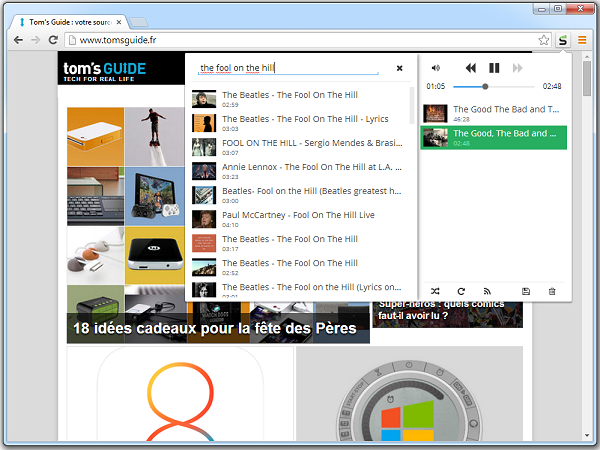Image resolution: width=600 pixels, height=450 pixels.
Task: Click thumbnail of Paul McCartney live result
Action: 204,219
